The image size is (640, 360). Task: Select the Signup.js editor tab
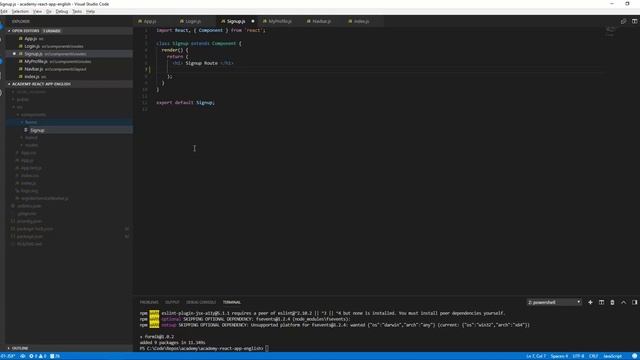pyautogui.click(x=236, y=21)
